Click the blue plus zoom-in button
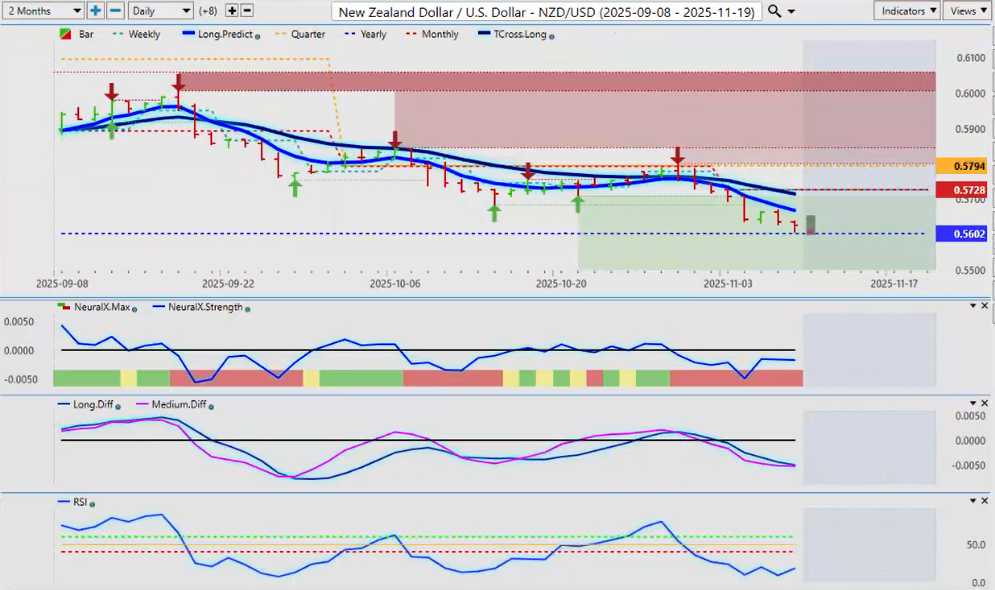Image resolution: width=995 pixels, height=590 pixels. pyautogui.click(x=96, y=11)
